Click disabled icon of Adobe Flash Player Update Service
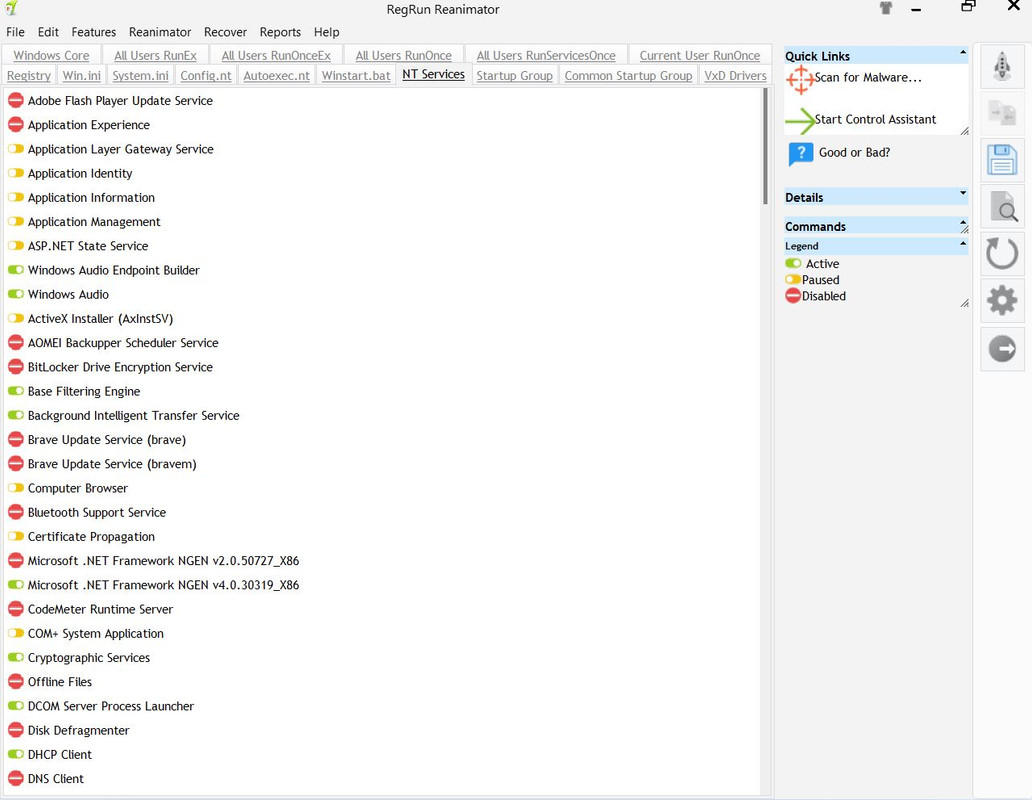This screenshot has height=800, width=1032. tap(16, 101)
